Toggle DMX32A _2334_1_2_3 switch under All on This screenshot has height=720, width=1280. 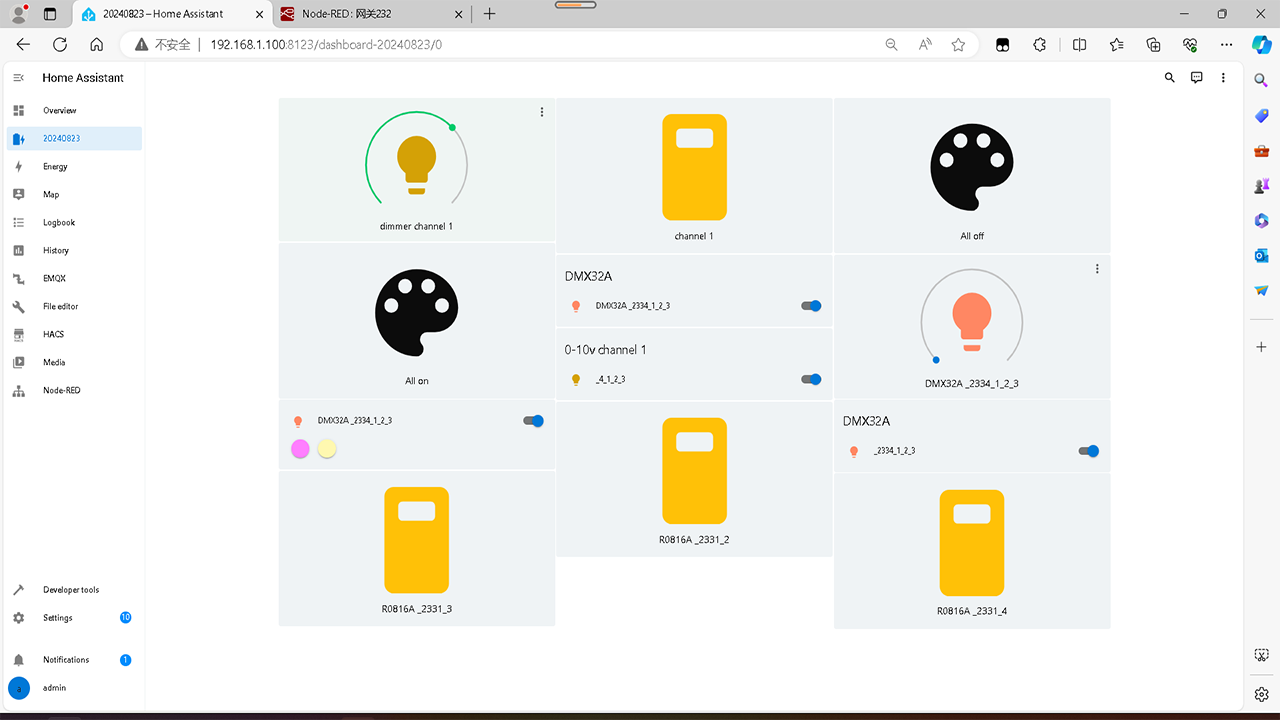point(534,421)
